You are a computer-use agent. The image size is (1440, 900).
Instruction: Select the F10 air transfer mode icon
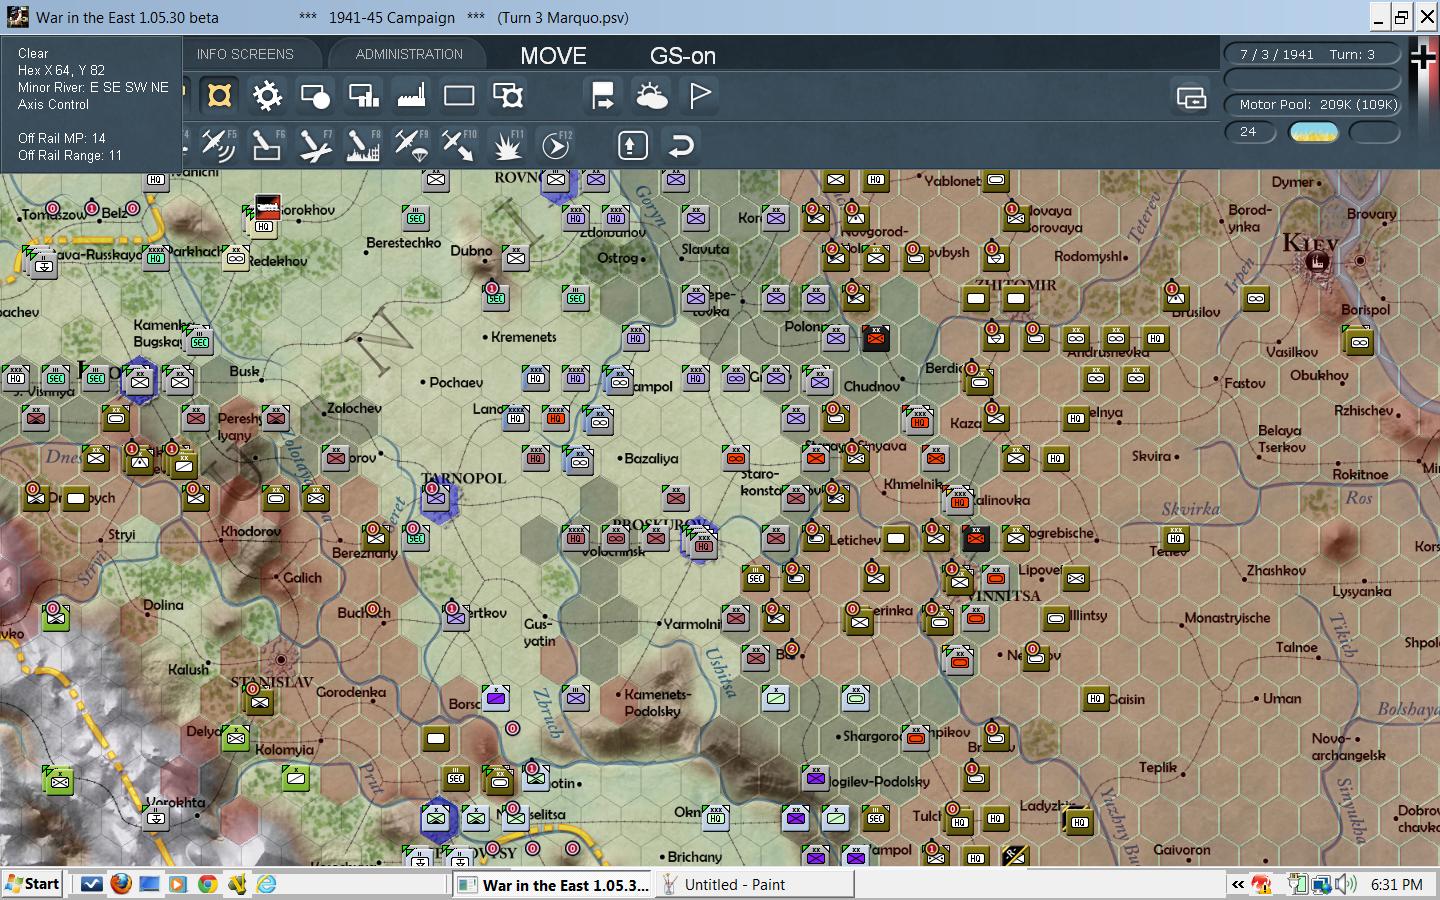pos(459,145)
